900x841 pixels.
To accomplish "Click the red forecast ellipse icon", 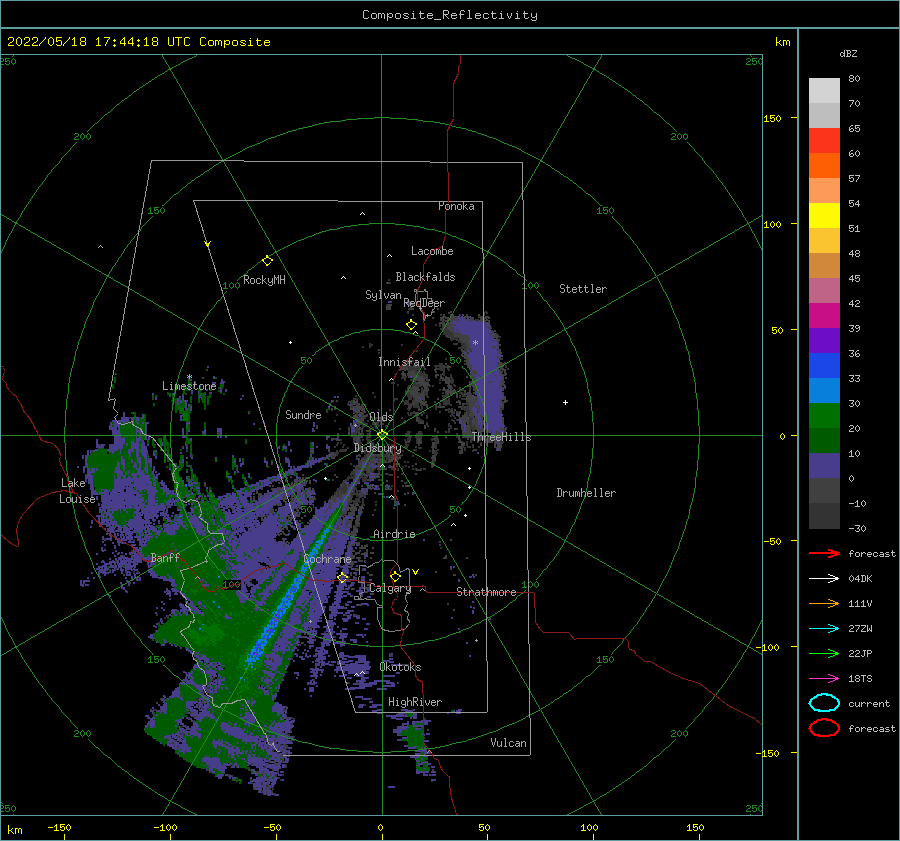I will (824, 728).
